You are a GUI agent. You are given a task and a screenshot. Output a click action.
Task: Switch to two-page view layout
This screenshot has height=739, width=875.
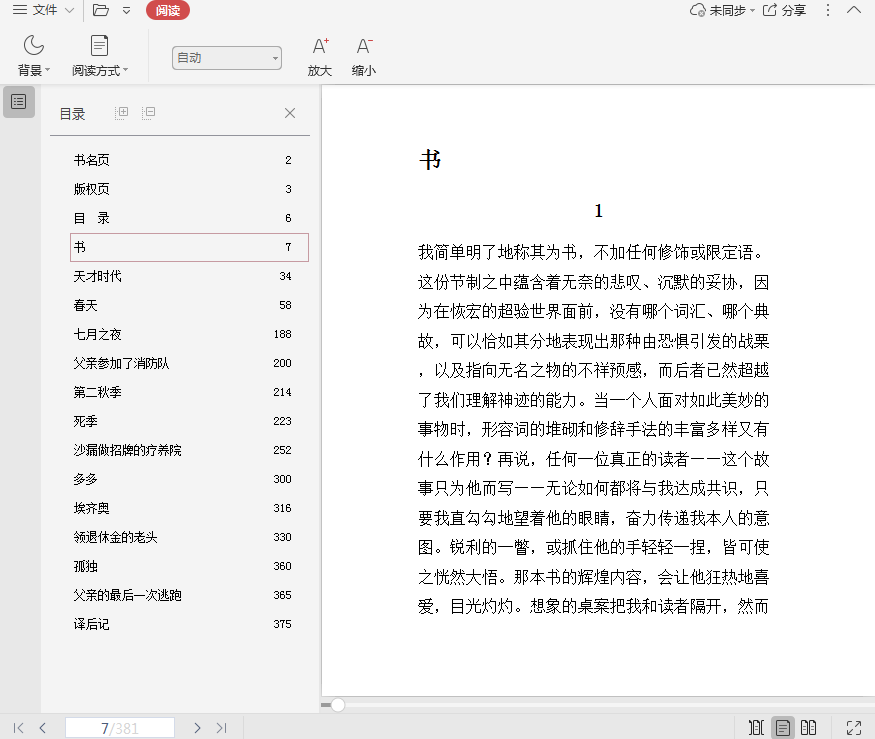click(809, 728)
